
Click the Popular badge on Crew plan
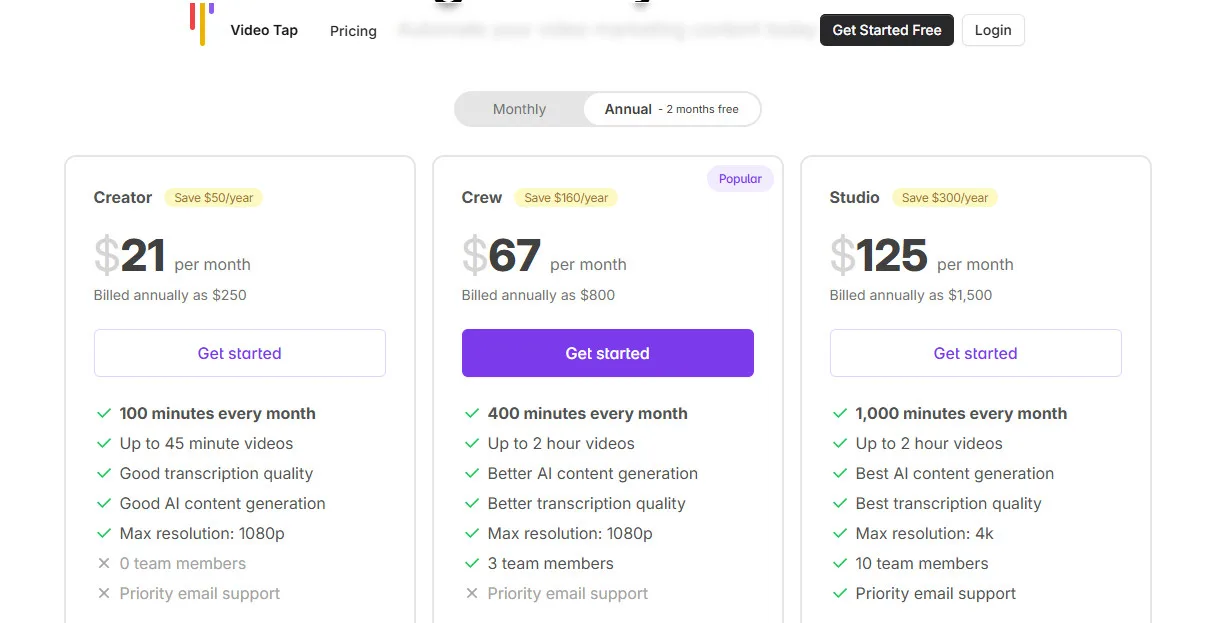click(x=740, y=178)
